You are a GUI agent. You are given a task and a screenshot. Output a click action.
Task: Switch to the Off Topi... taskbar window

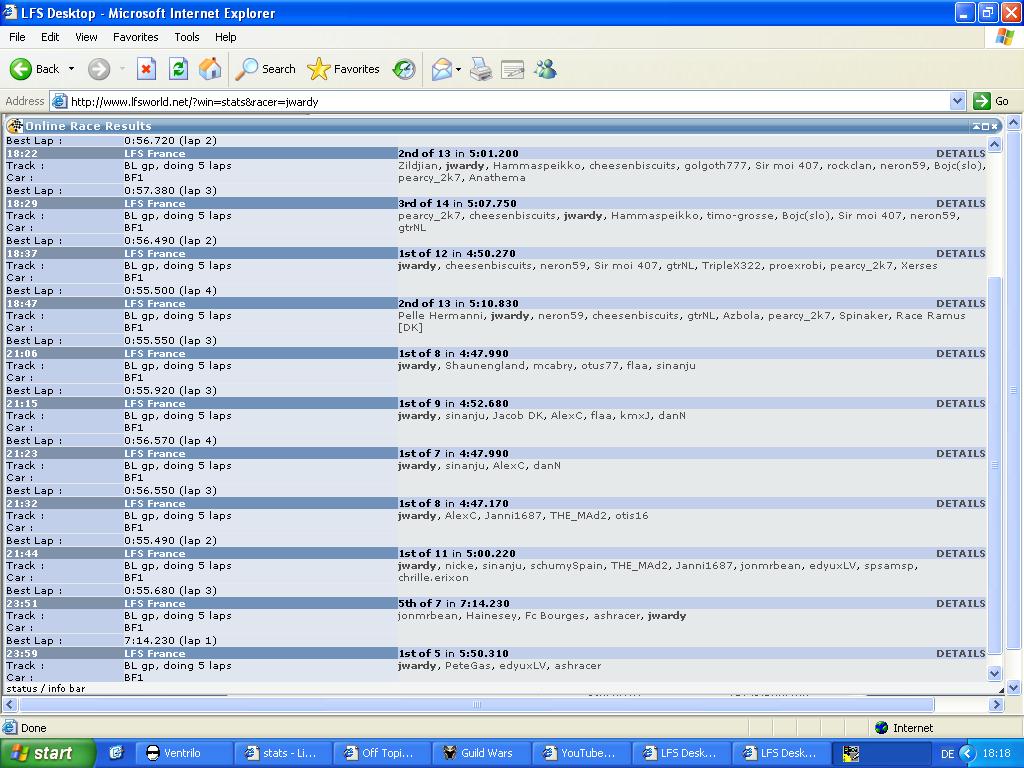click(x=381, y=753)
